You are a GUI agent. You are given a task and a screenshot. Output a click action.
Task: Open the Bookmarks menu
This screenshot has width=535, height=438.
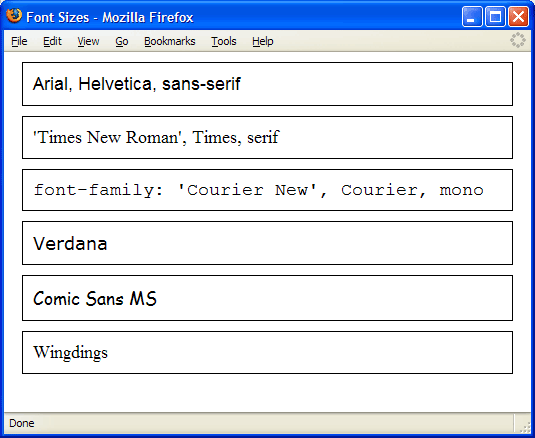(x=170, y=41)
